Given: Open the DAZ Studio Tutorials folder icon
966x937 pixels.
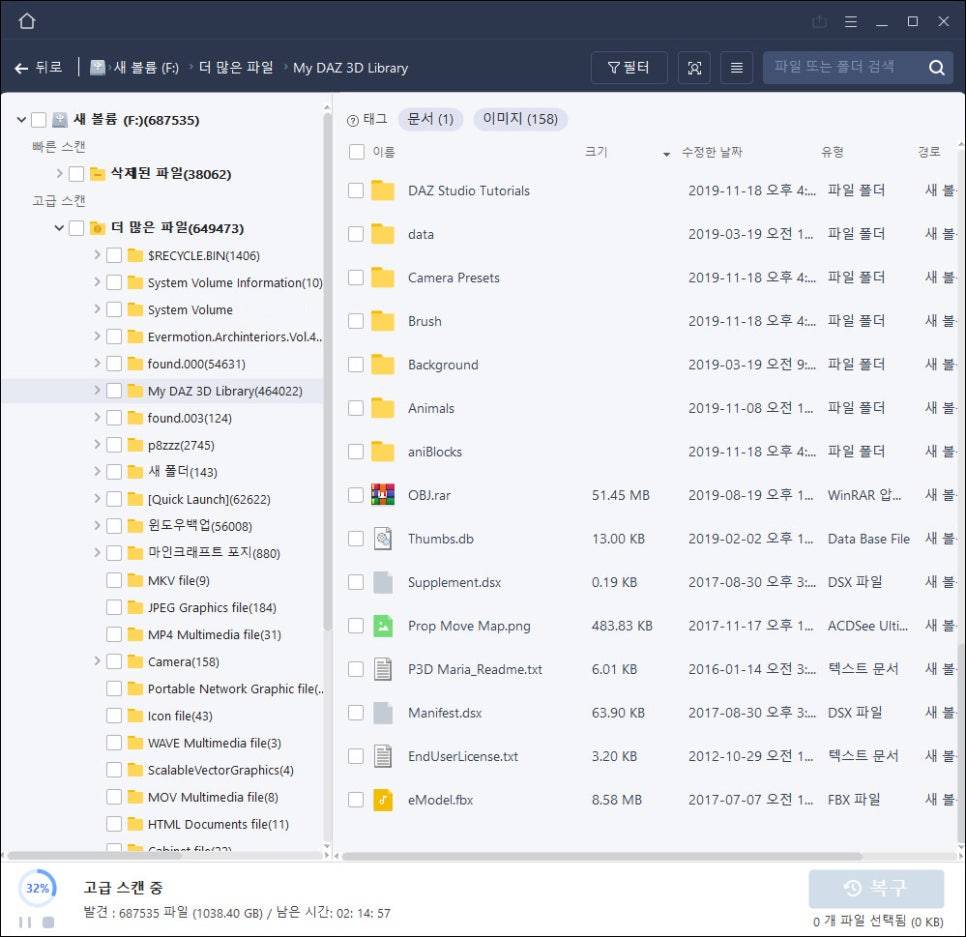Looking at the screenshot, I should point(383,190).
